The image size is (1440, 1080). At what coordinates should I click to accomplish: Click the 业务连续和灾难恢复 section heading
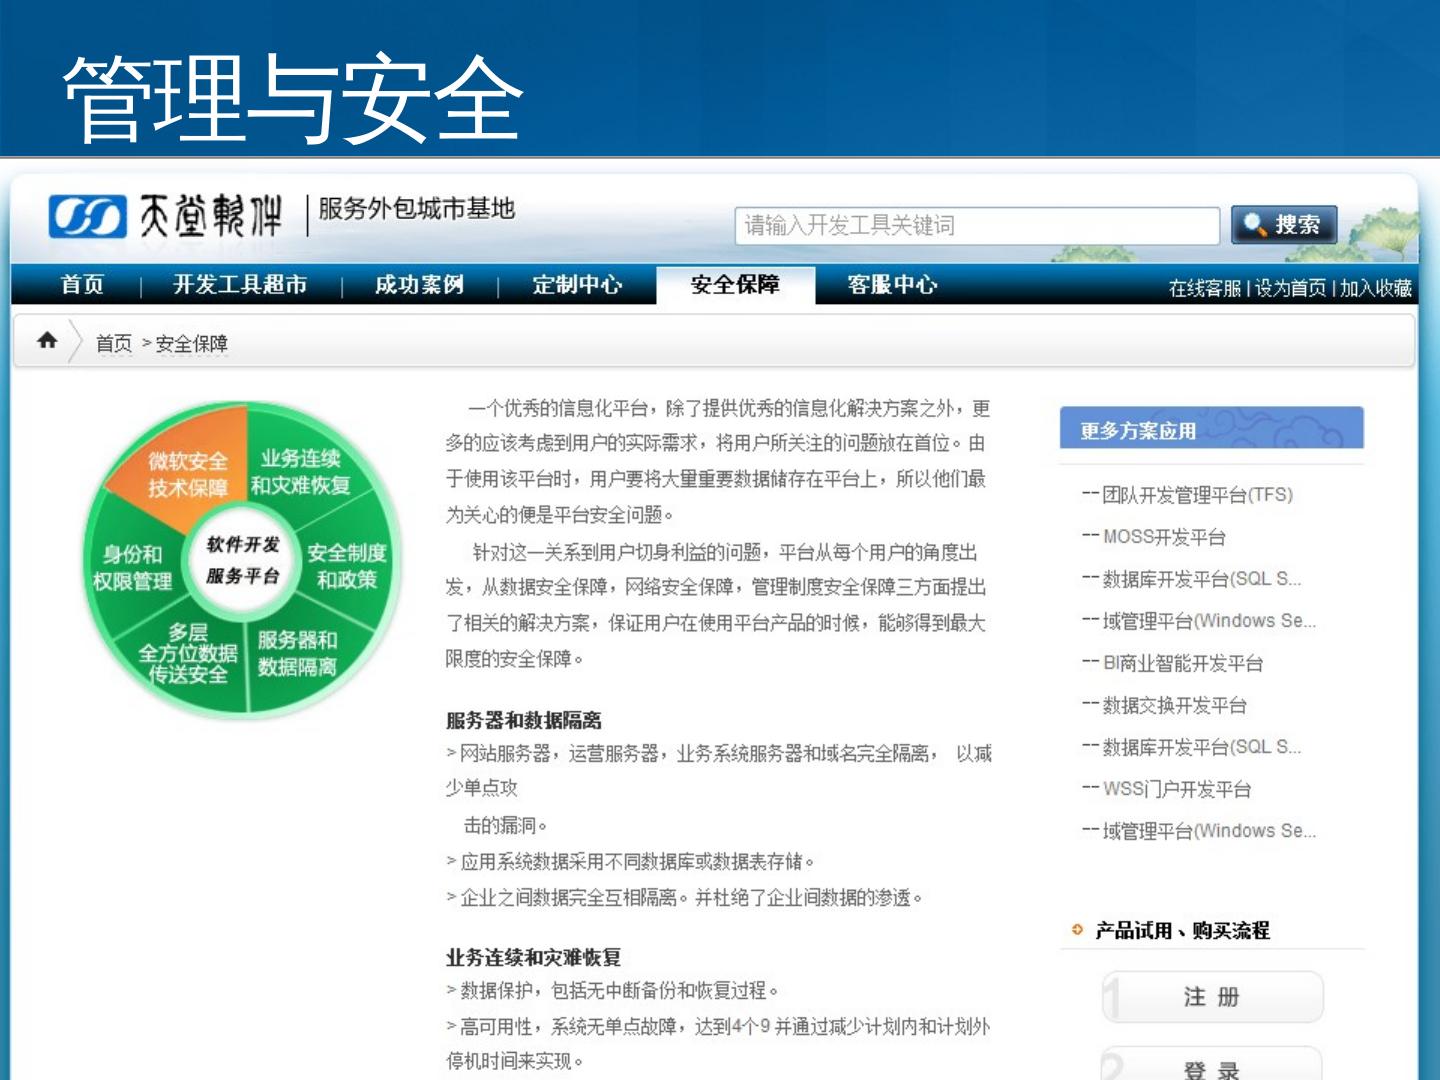(x=534, y=958)
